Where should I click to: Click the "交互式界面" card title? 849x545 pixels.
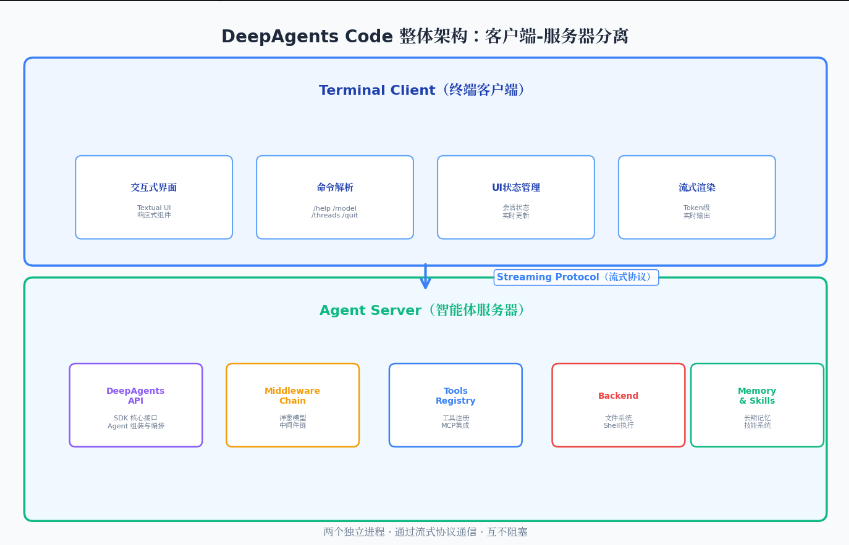point(154,187)
